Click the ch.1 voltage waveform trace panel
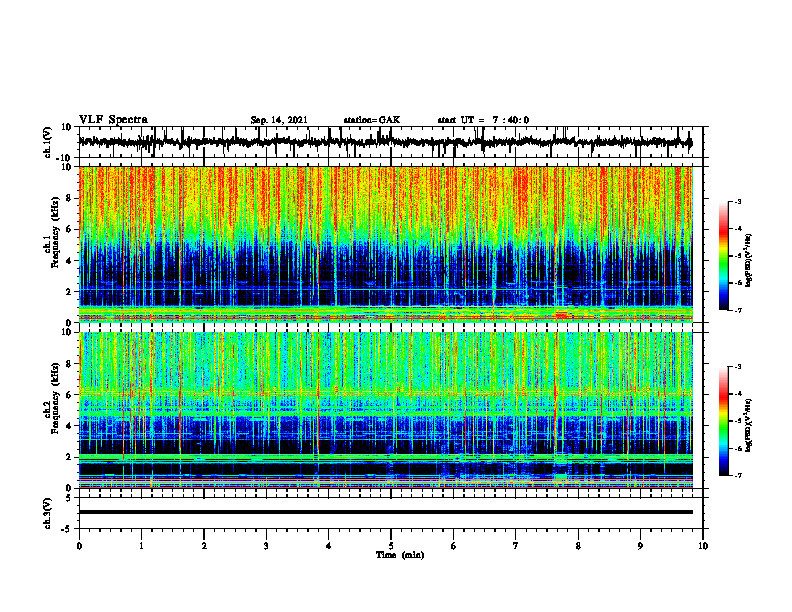The width and height of the screenshot is (792, 612). 391,142
